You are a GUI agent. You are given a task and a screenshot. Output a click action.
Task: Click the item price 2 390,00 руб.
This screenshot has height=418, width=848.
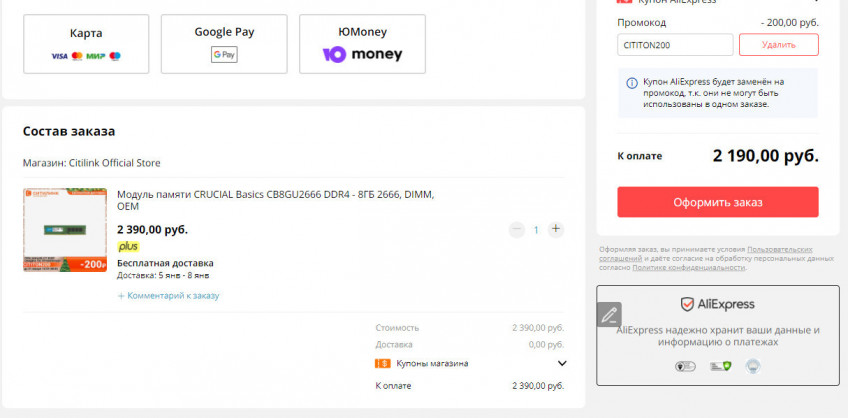(x=153, y=229)
